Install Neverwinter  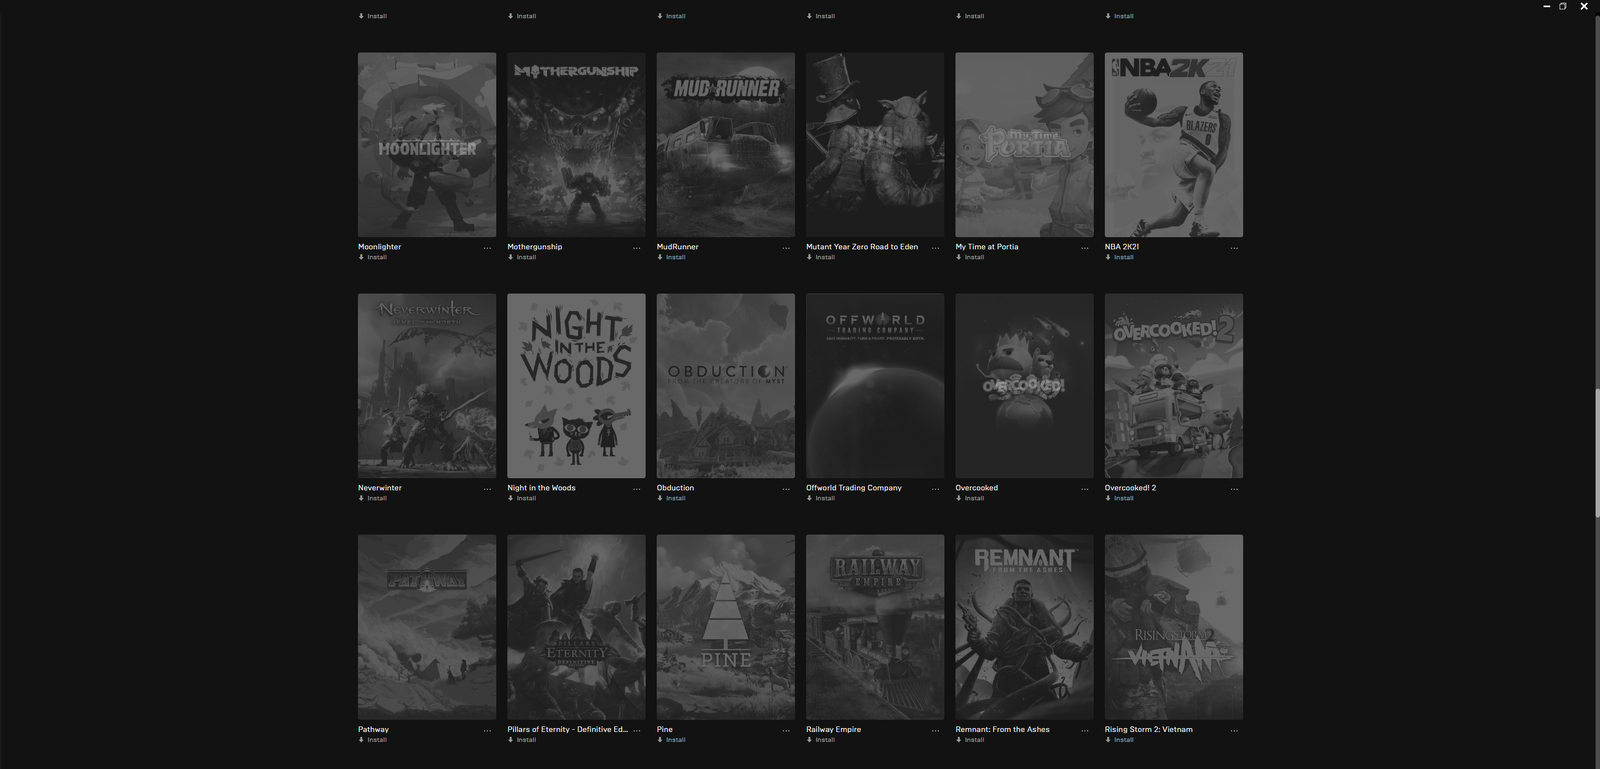coord(373,498)
